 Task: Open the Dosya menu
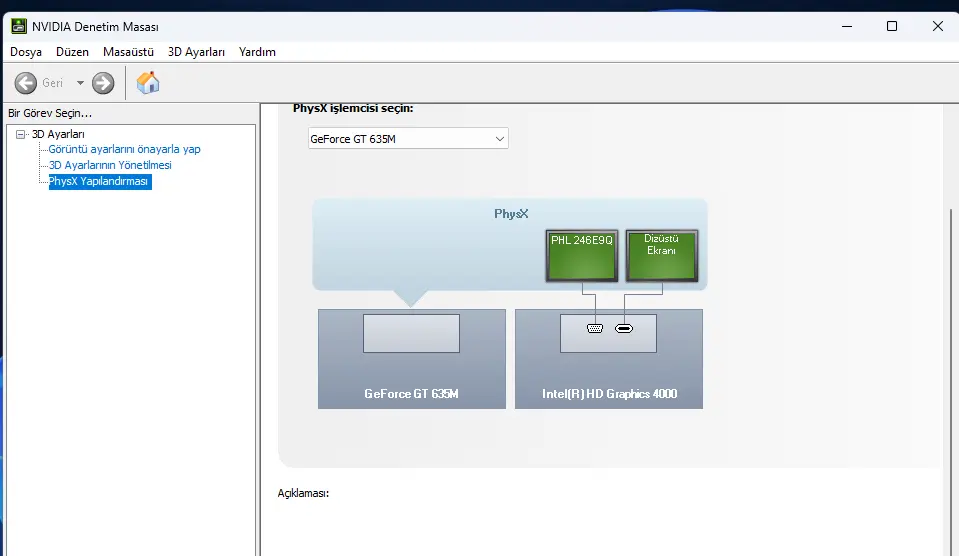26,52
